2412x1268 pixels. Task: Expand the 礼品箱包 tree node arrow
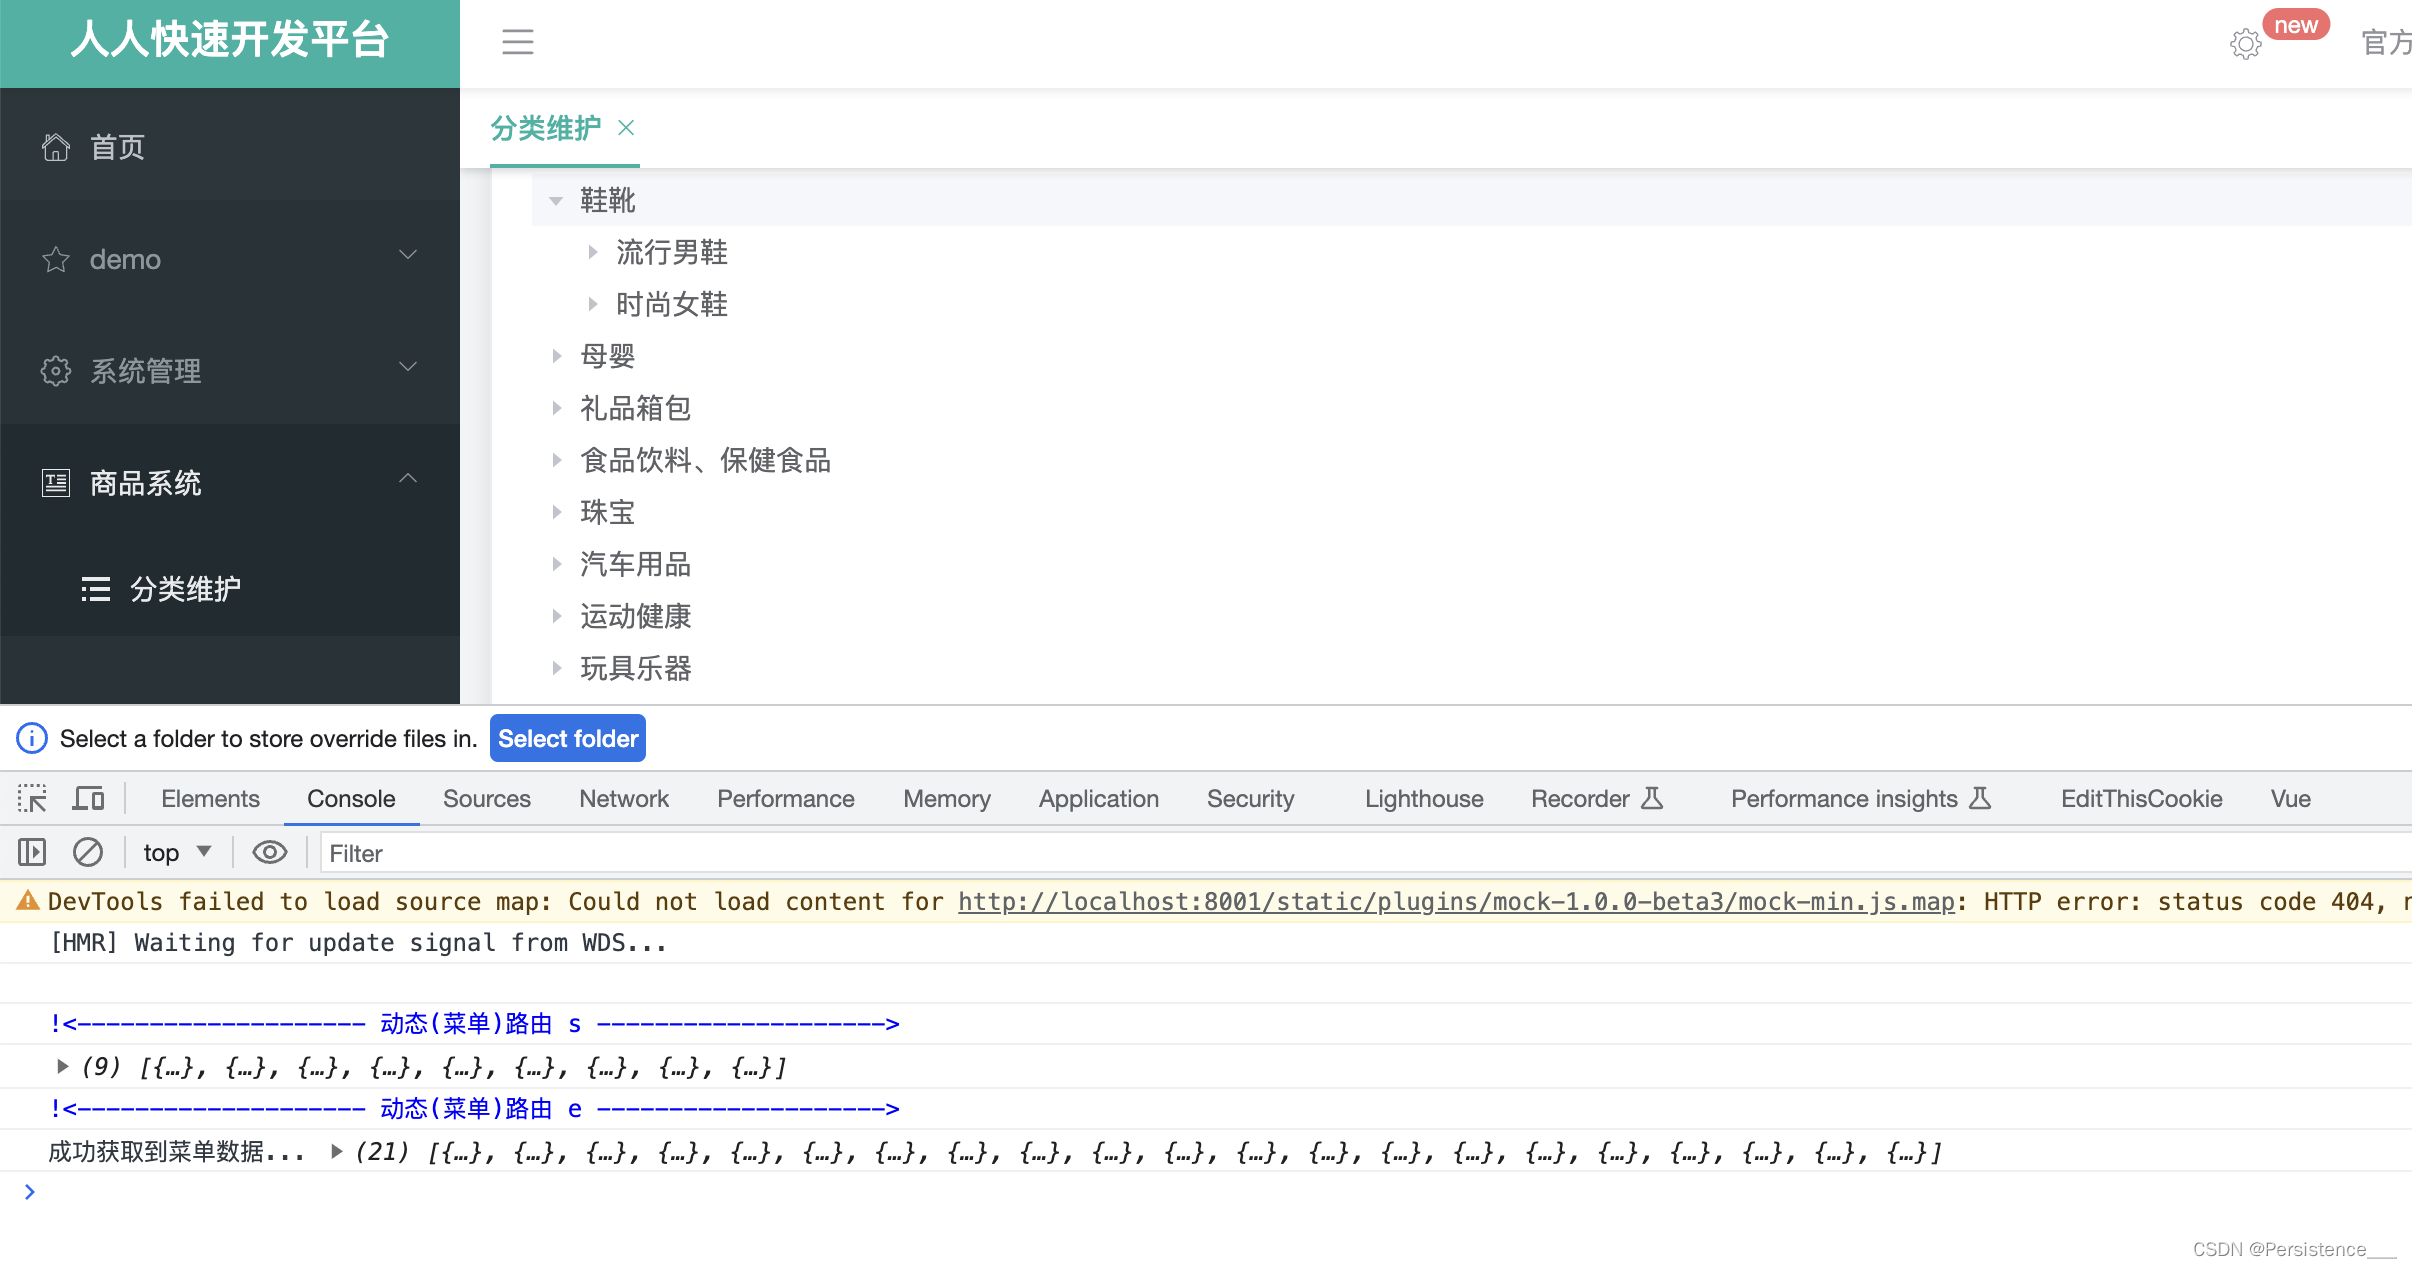(556, 408)
